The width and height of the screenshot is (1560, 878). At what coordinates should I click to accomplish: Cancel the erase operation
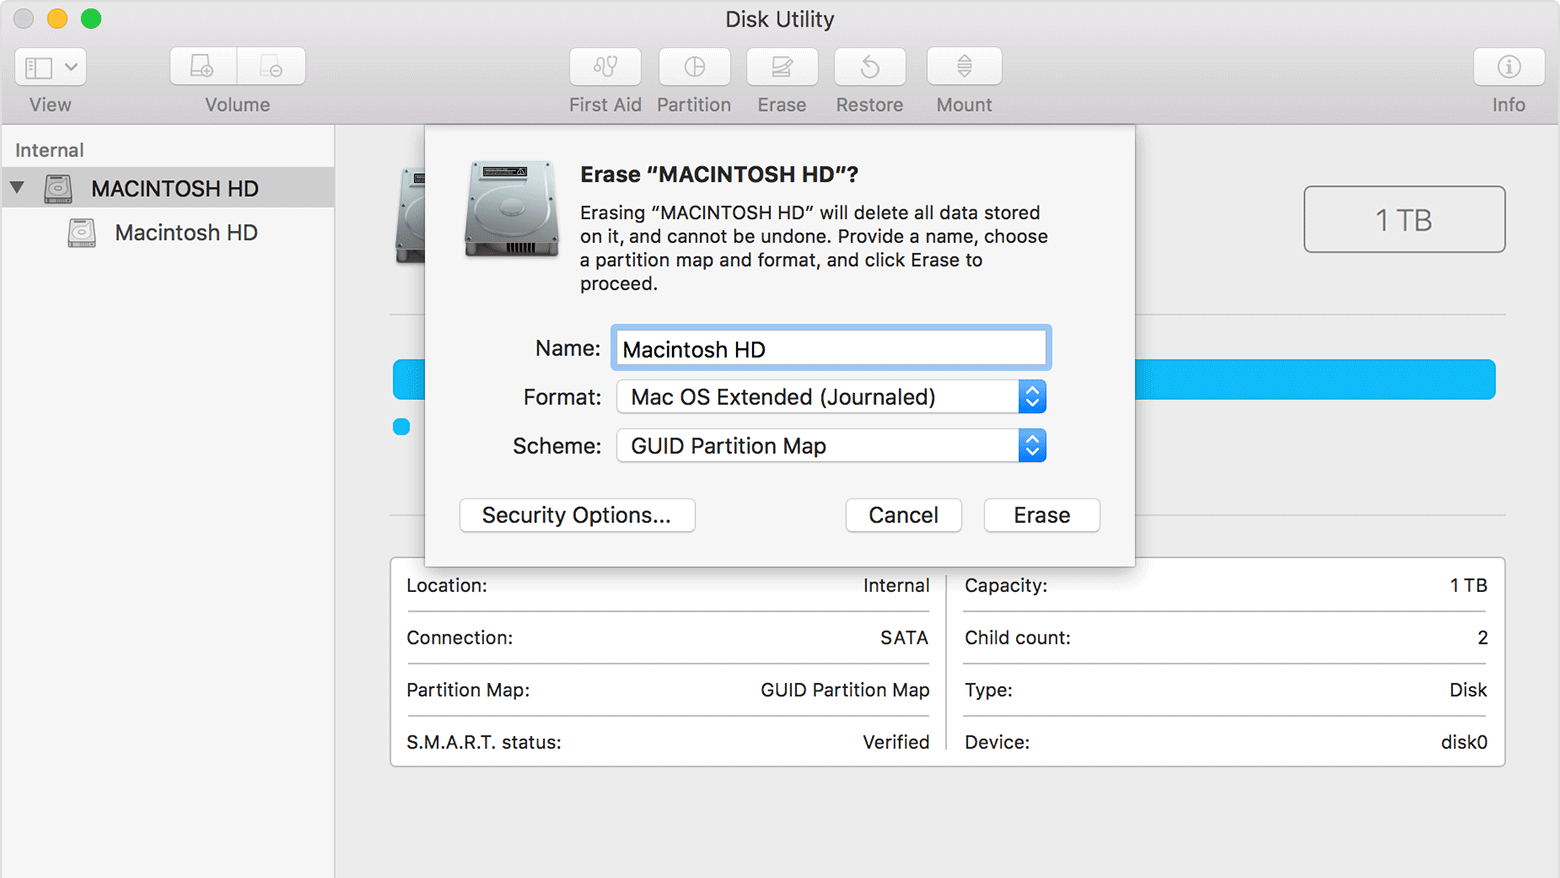click(903, 515)
